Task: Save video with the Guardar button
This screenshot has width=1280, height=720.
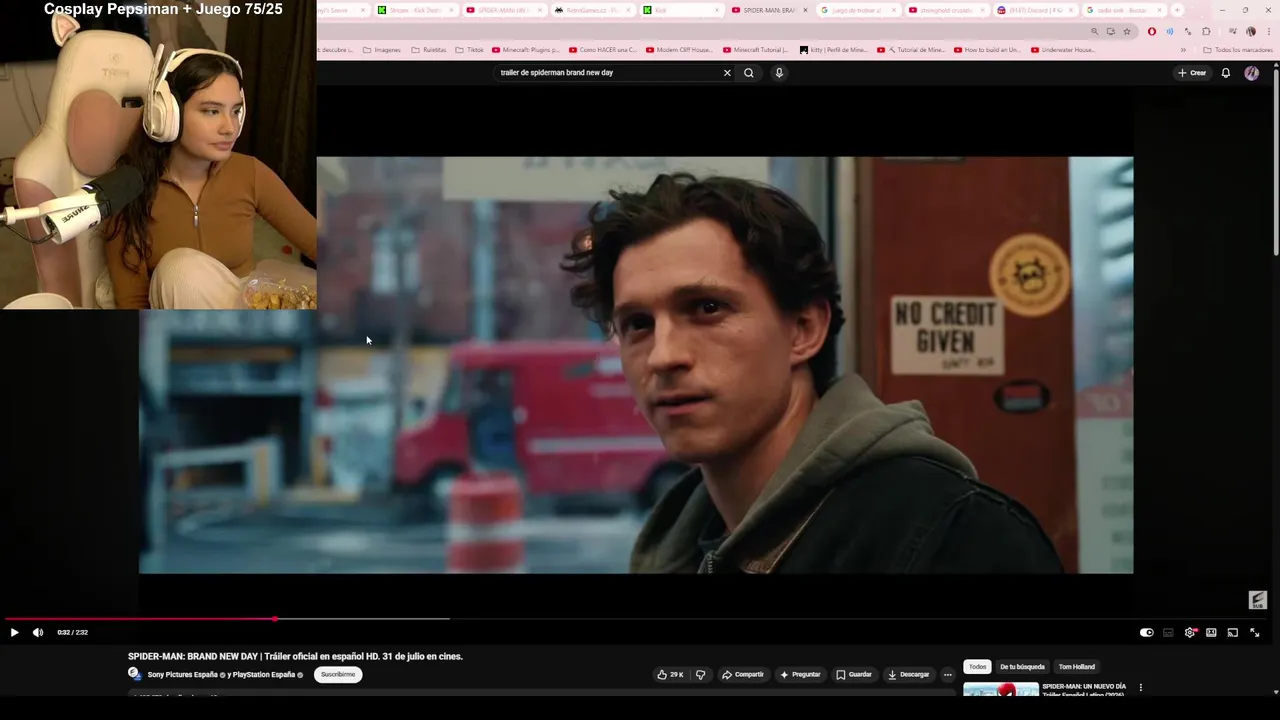Action: coord(854,674)
